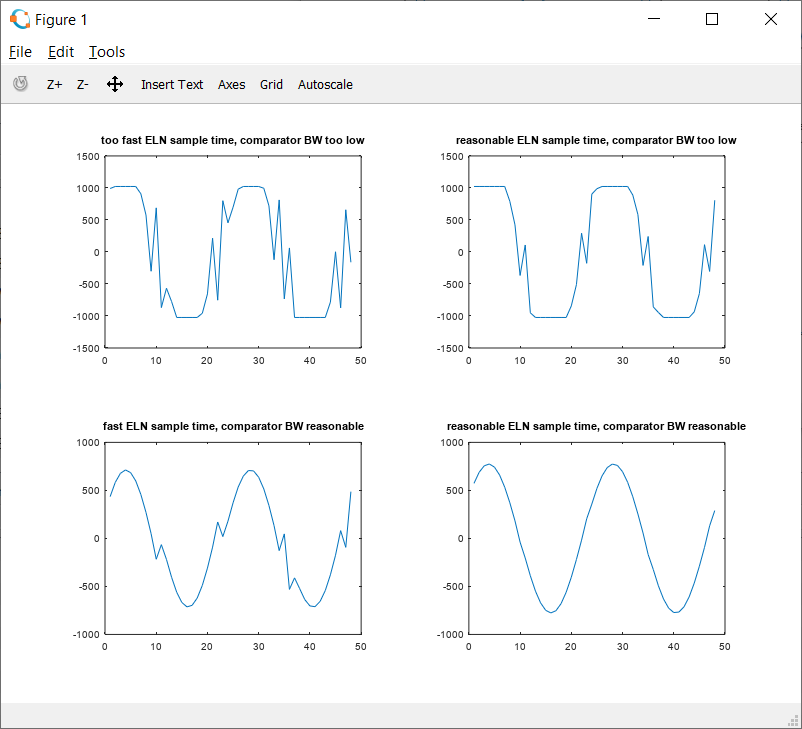Click inside the top-right 'reasonable ELN, BW too low' plot
802x729 pixels.
596,251
